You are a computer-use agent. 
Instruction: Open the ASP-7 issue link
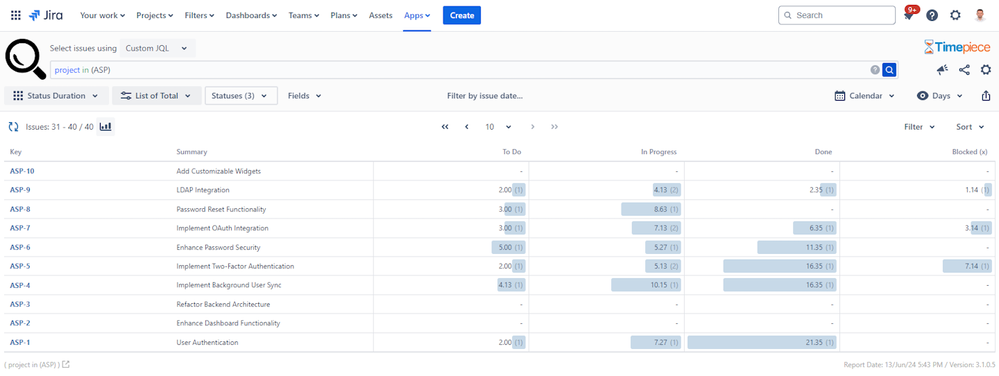[x=20, y=228]
